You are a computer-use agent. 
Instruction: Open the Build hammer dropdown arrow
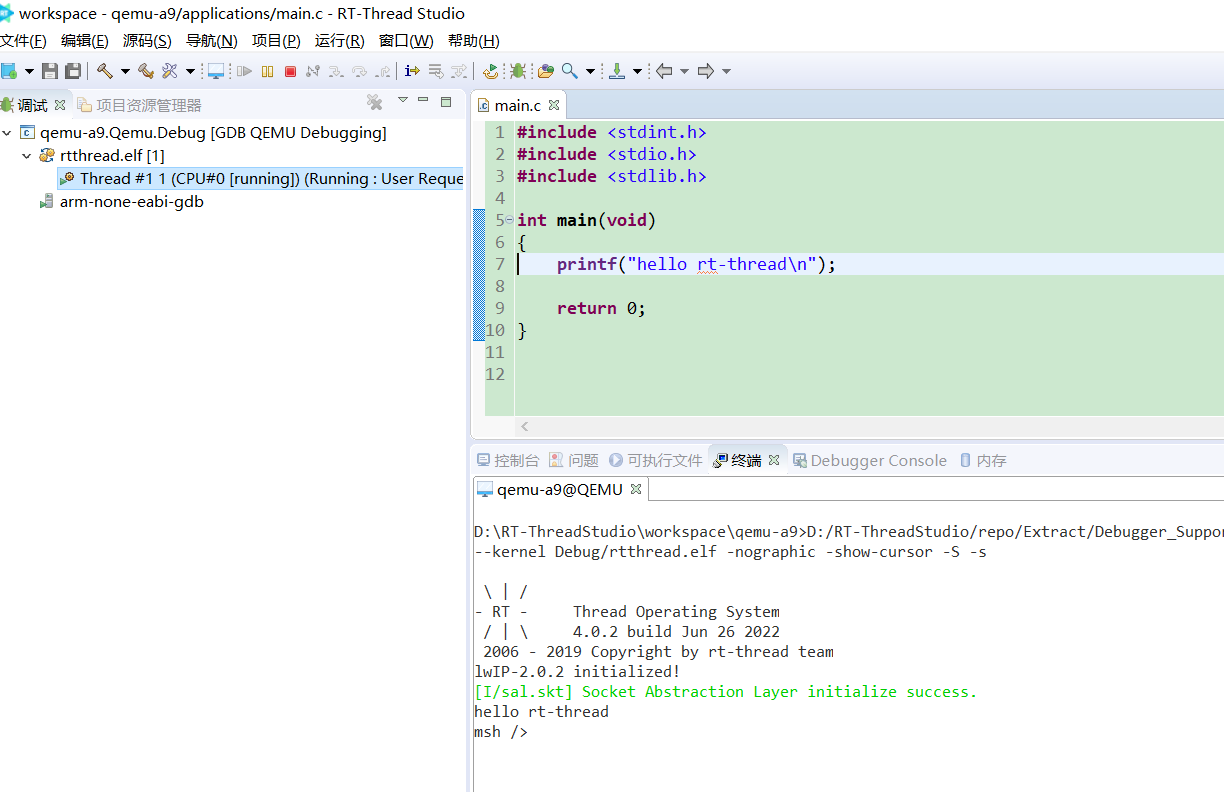pyautogui.click(x=125, y=71)
